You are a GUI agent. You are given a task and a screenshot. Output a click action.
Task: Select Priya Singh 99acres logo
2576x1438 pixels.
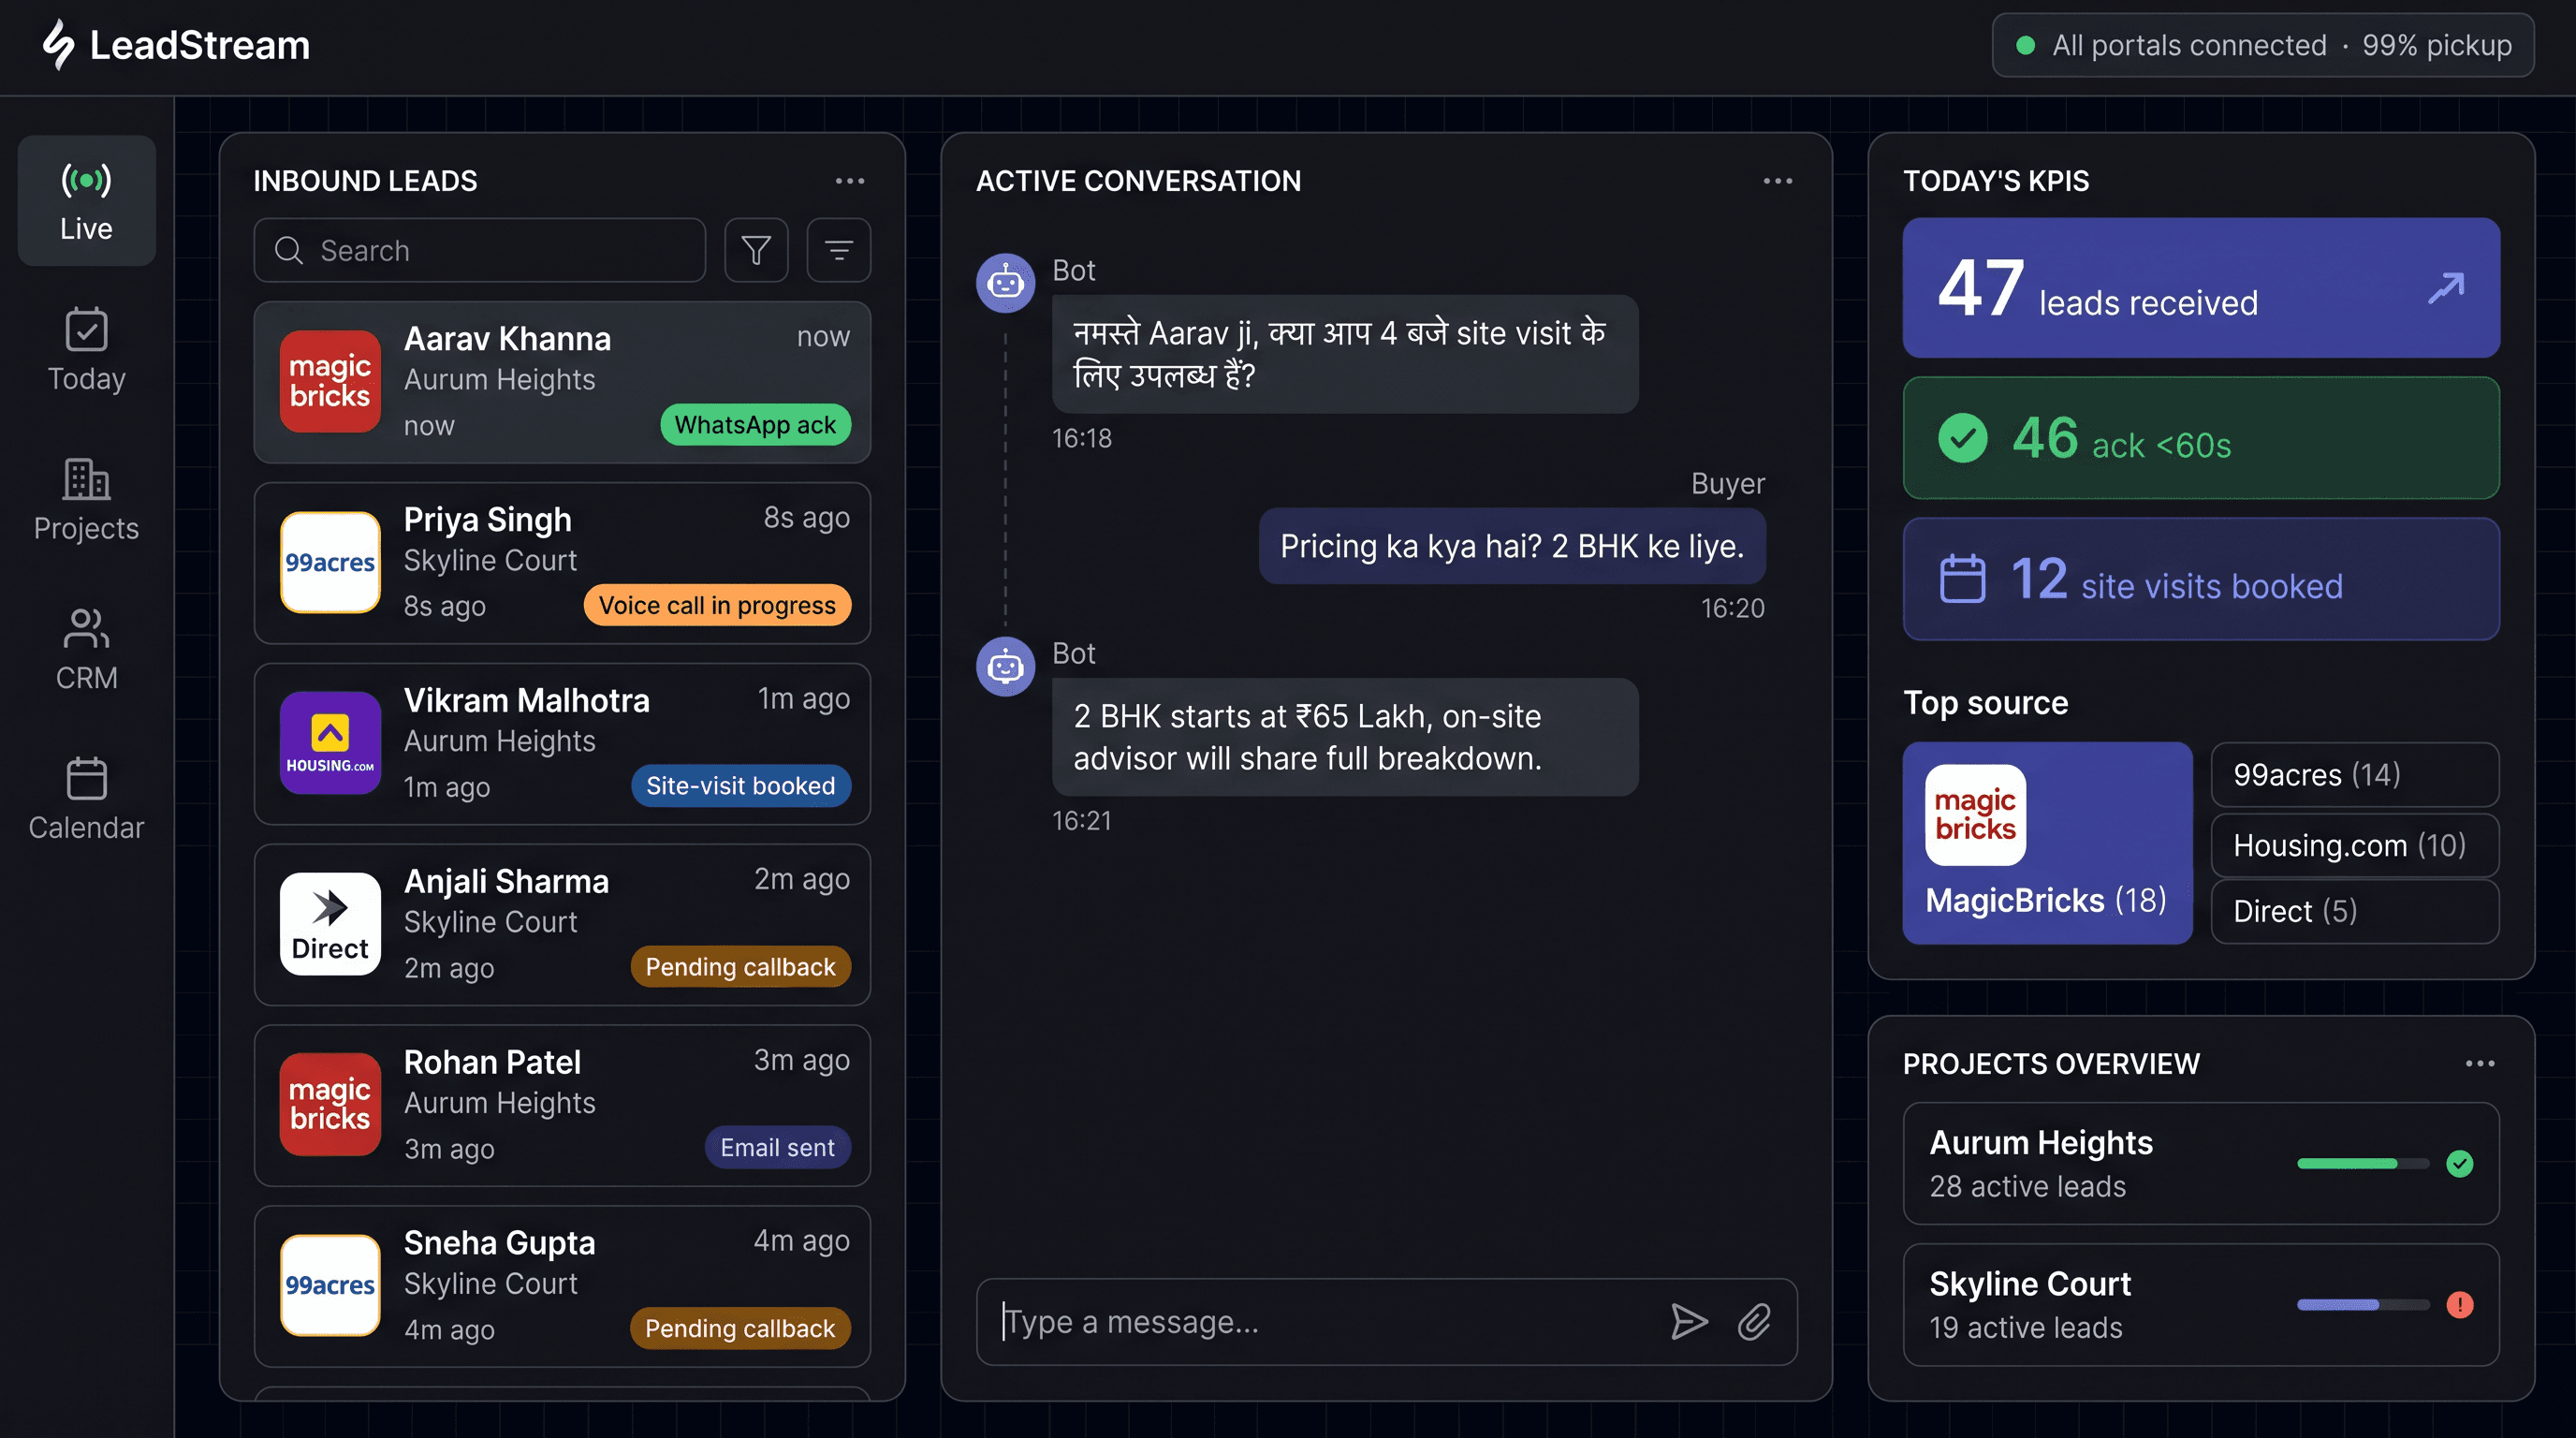tap(330, 562)
